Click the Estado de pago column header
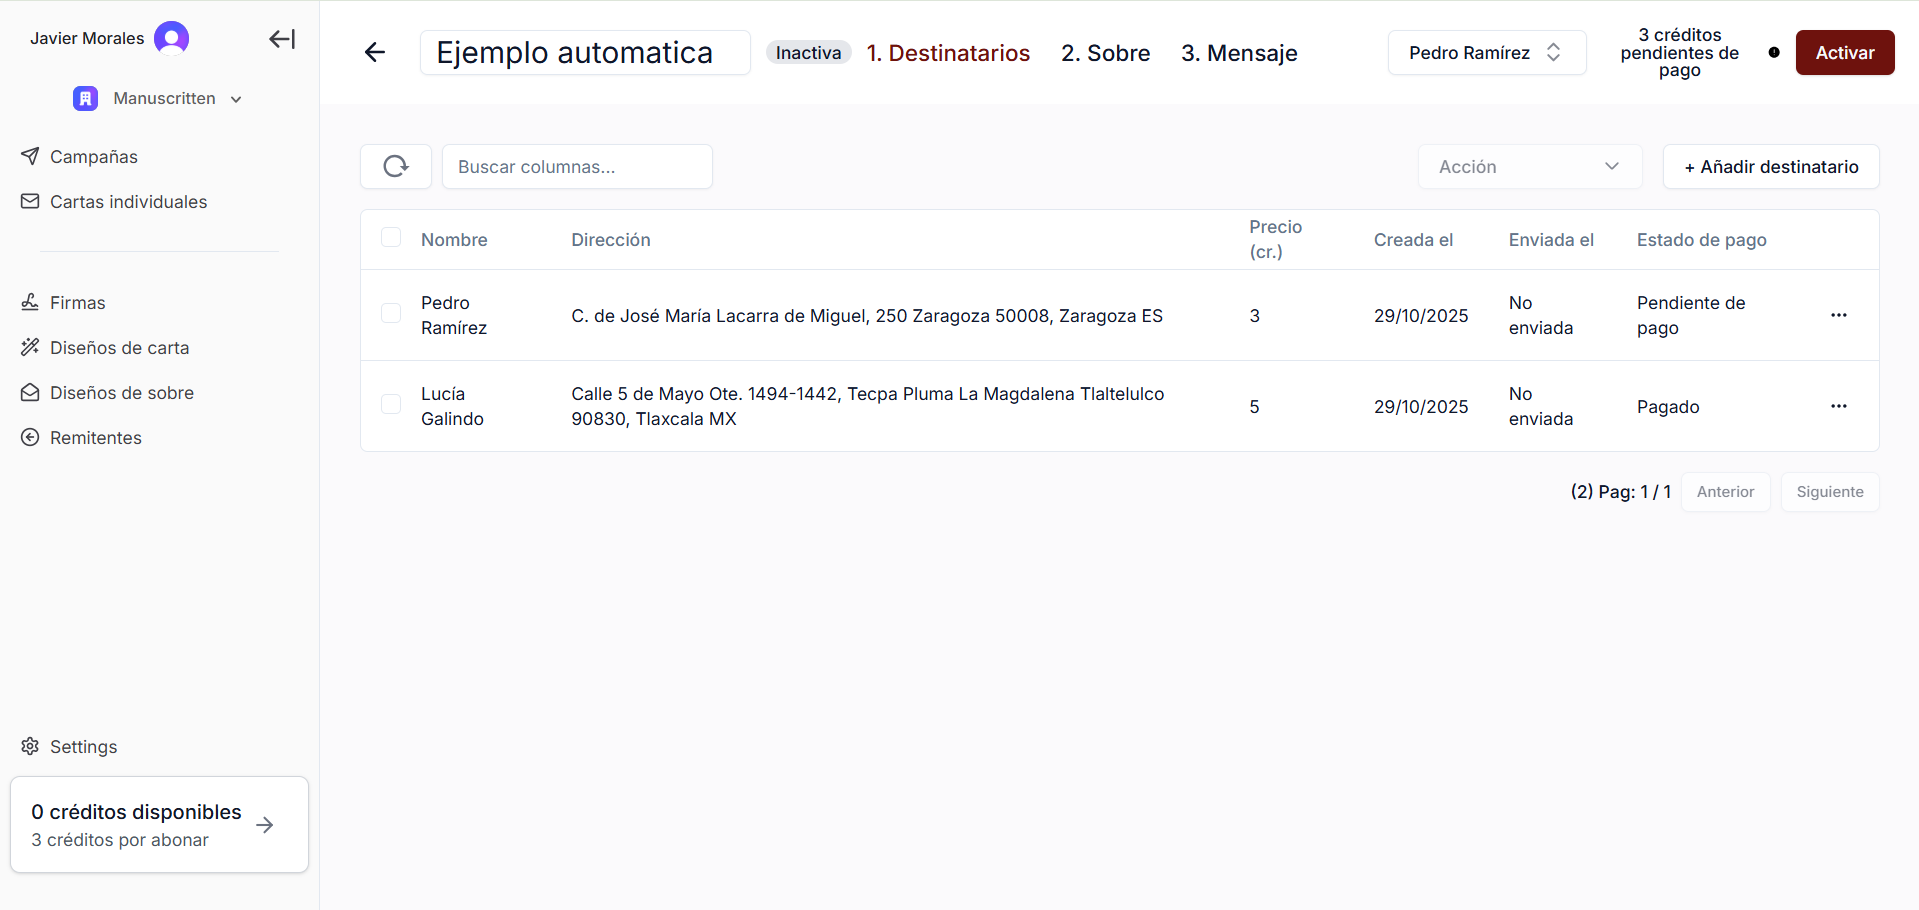The height and width of the screenshot is (910, 1919). point(1701,239)
